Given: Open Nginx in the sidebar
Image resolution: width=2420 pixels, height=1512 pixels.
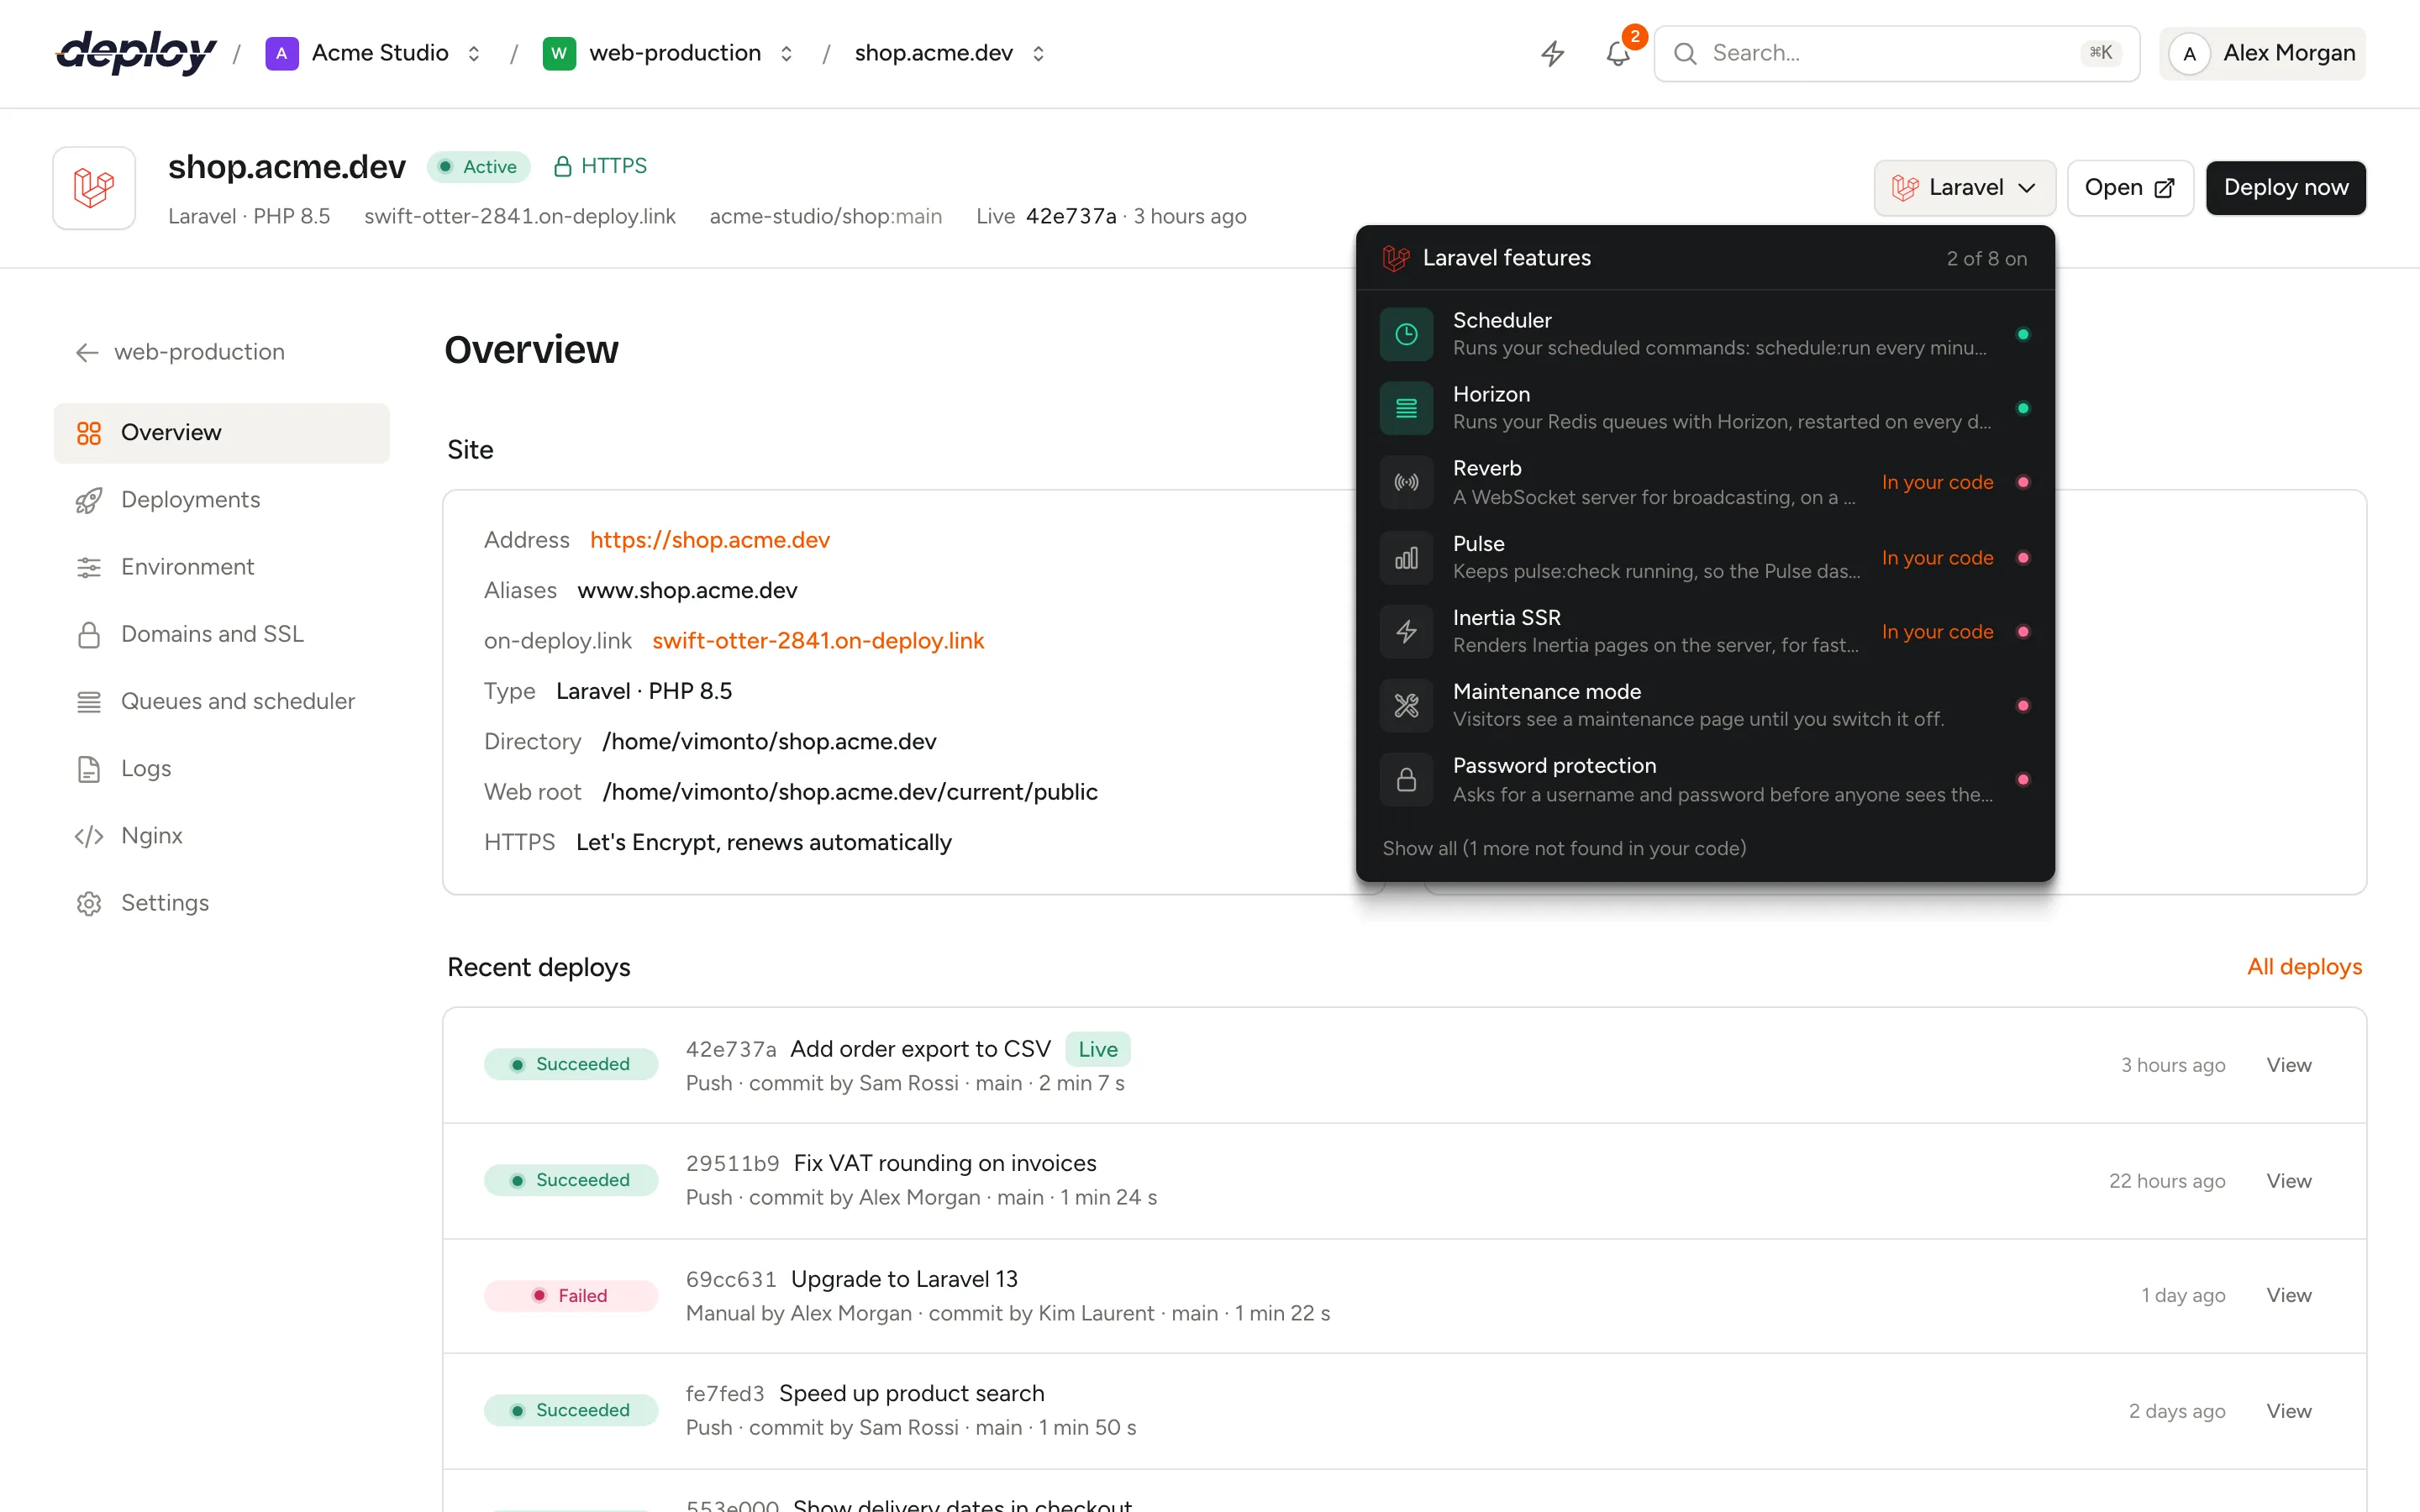Looking at the screenshot, I should (221, 836).
